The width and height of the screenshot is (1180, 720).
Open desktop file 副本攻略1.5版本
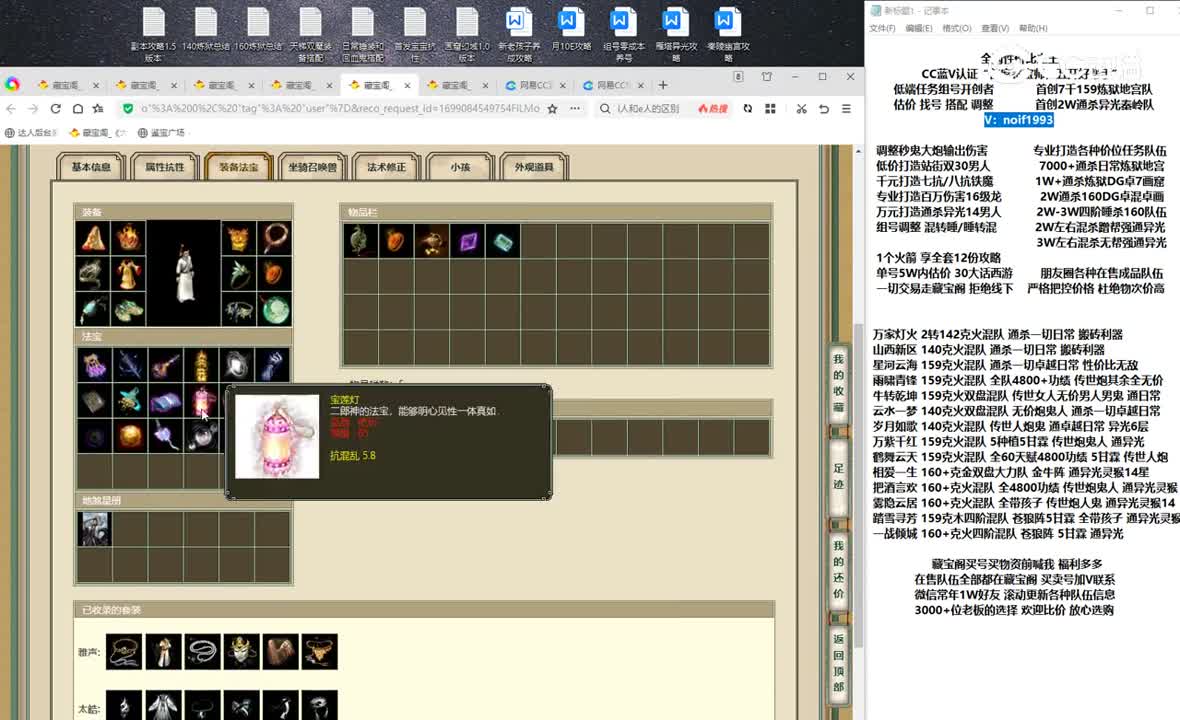click(x=154, y=34)
